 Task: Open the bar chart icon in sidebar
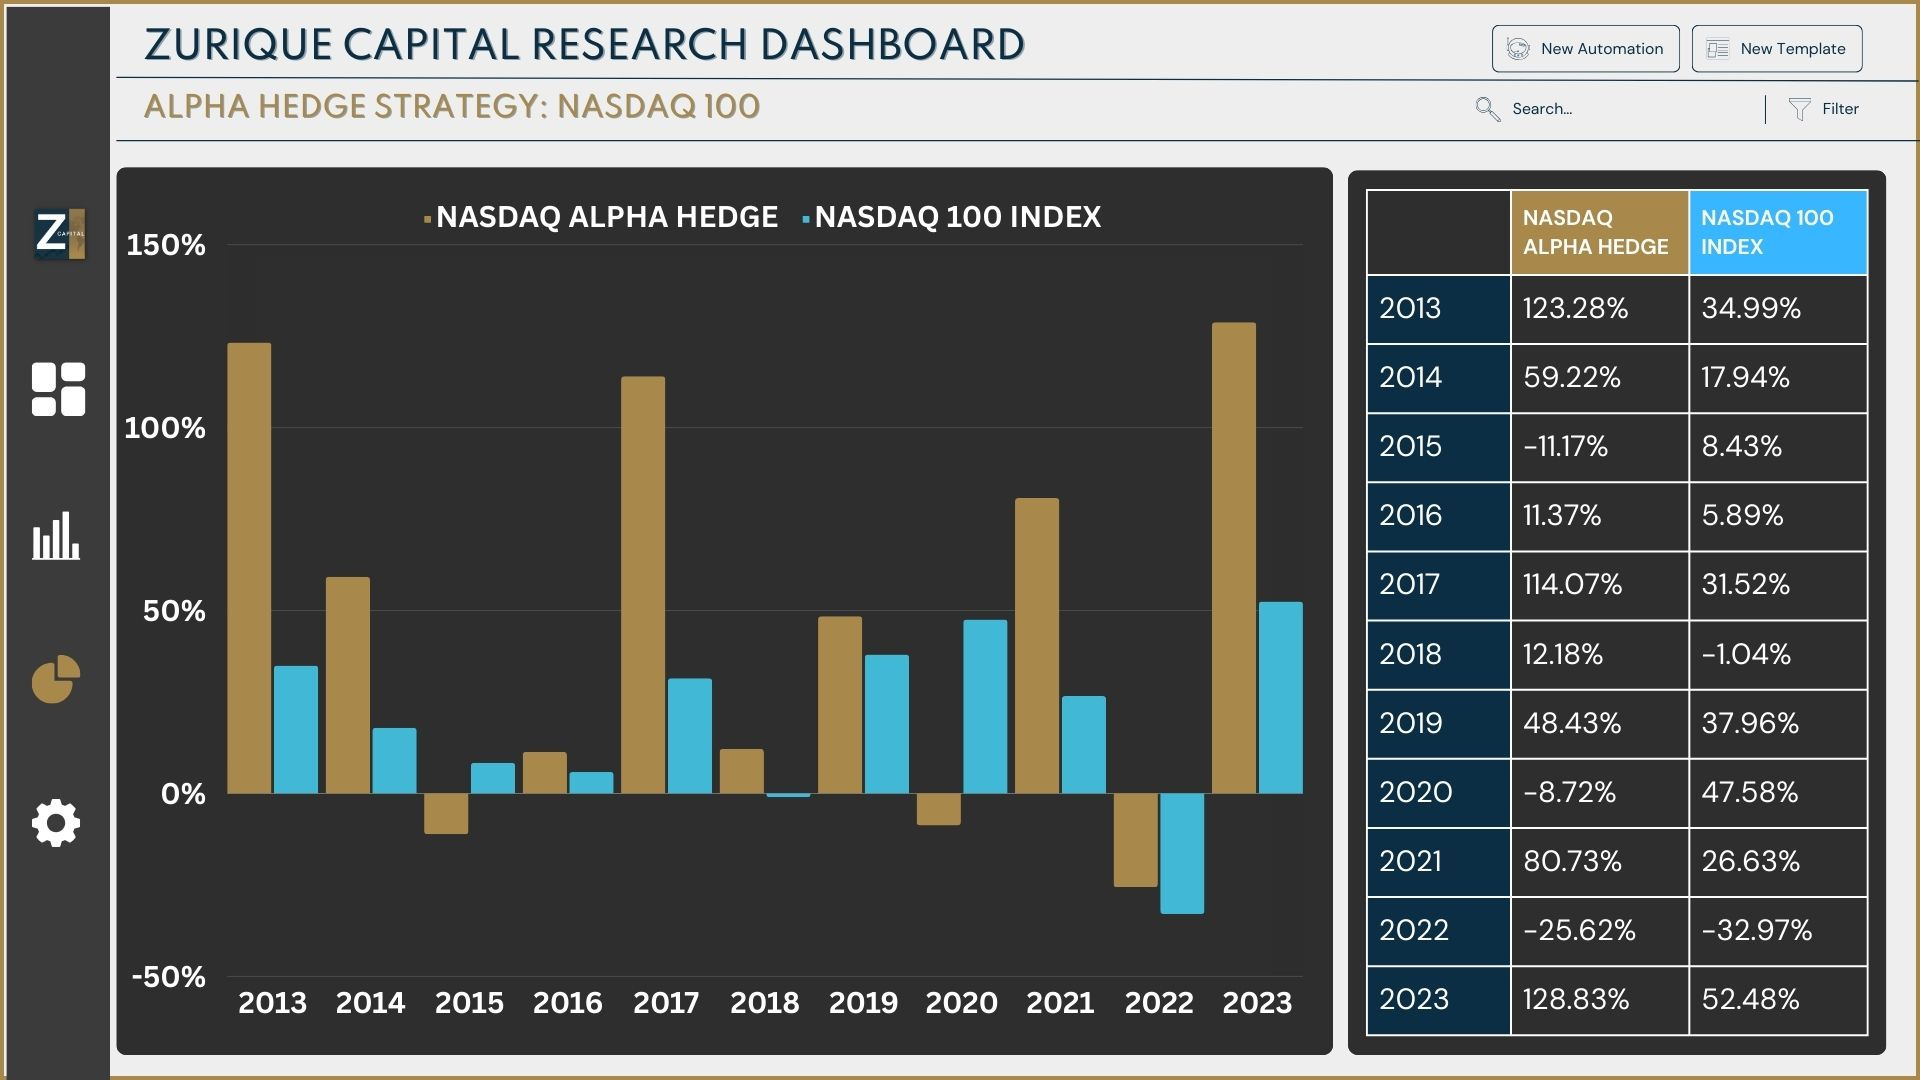56,536
